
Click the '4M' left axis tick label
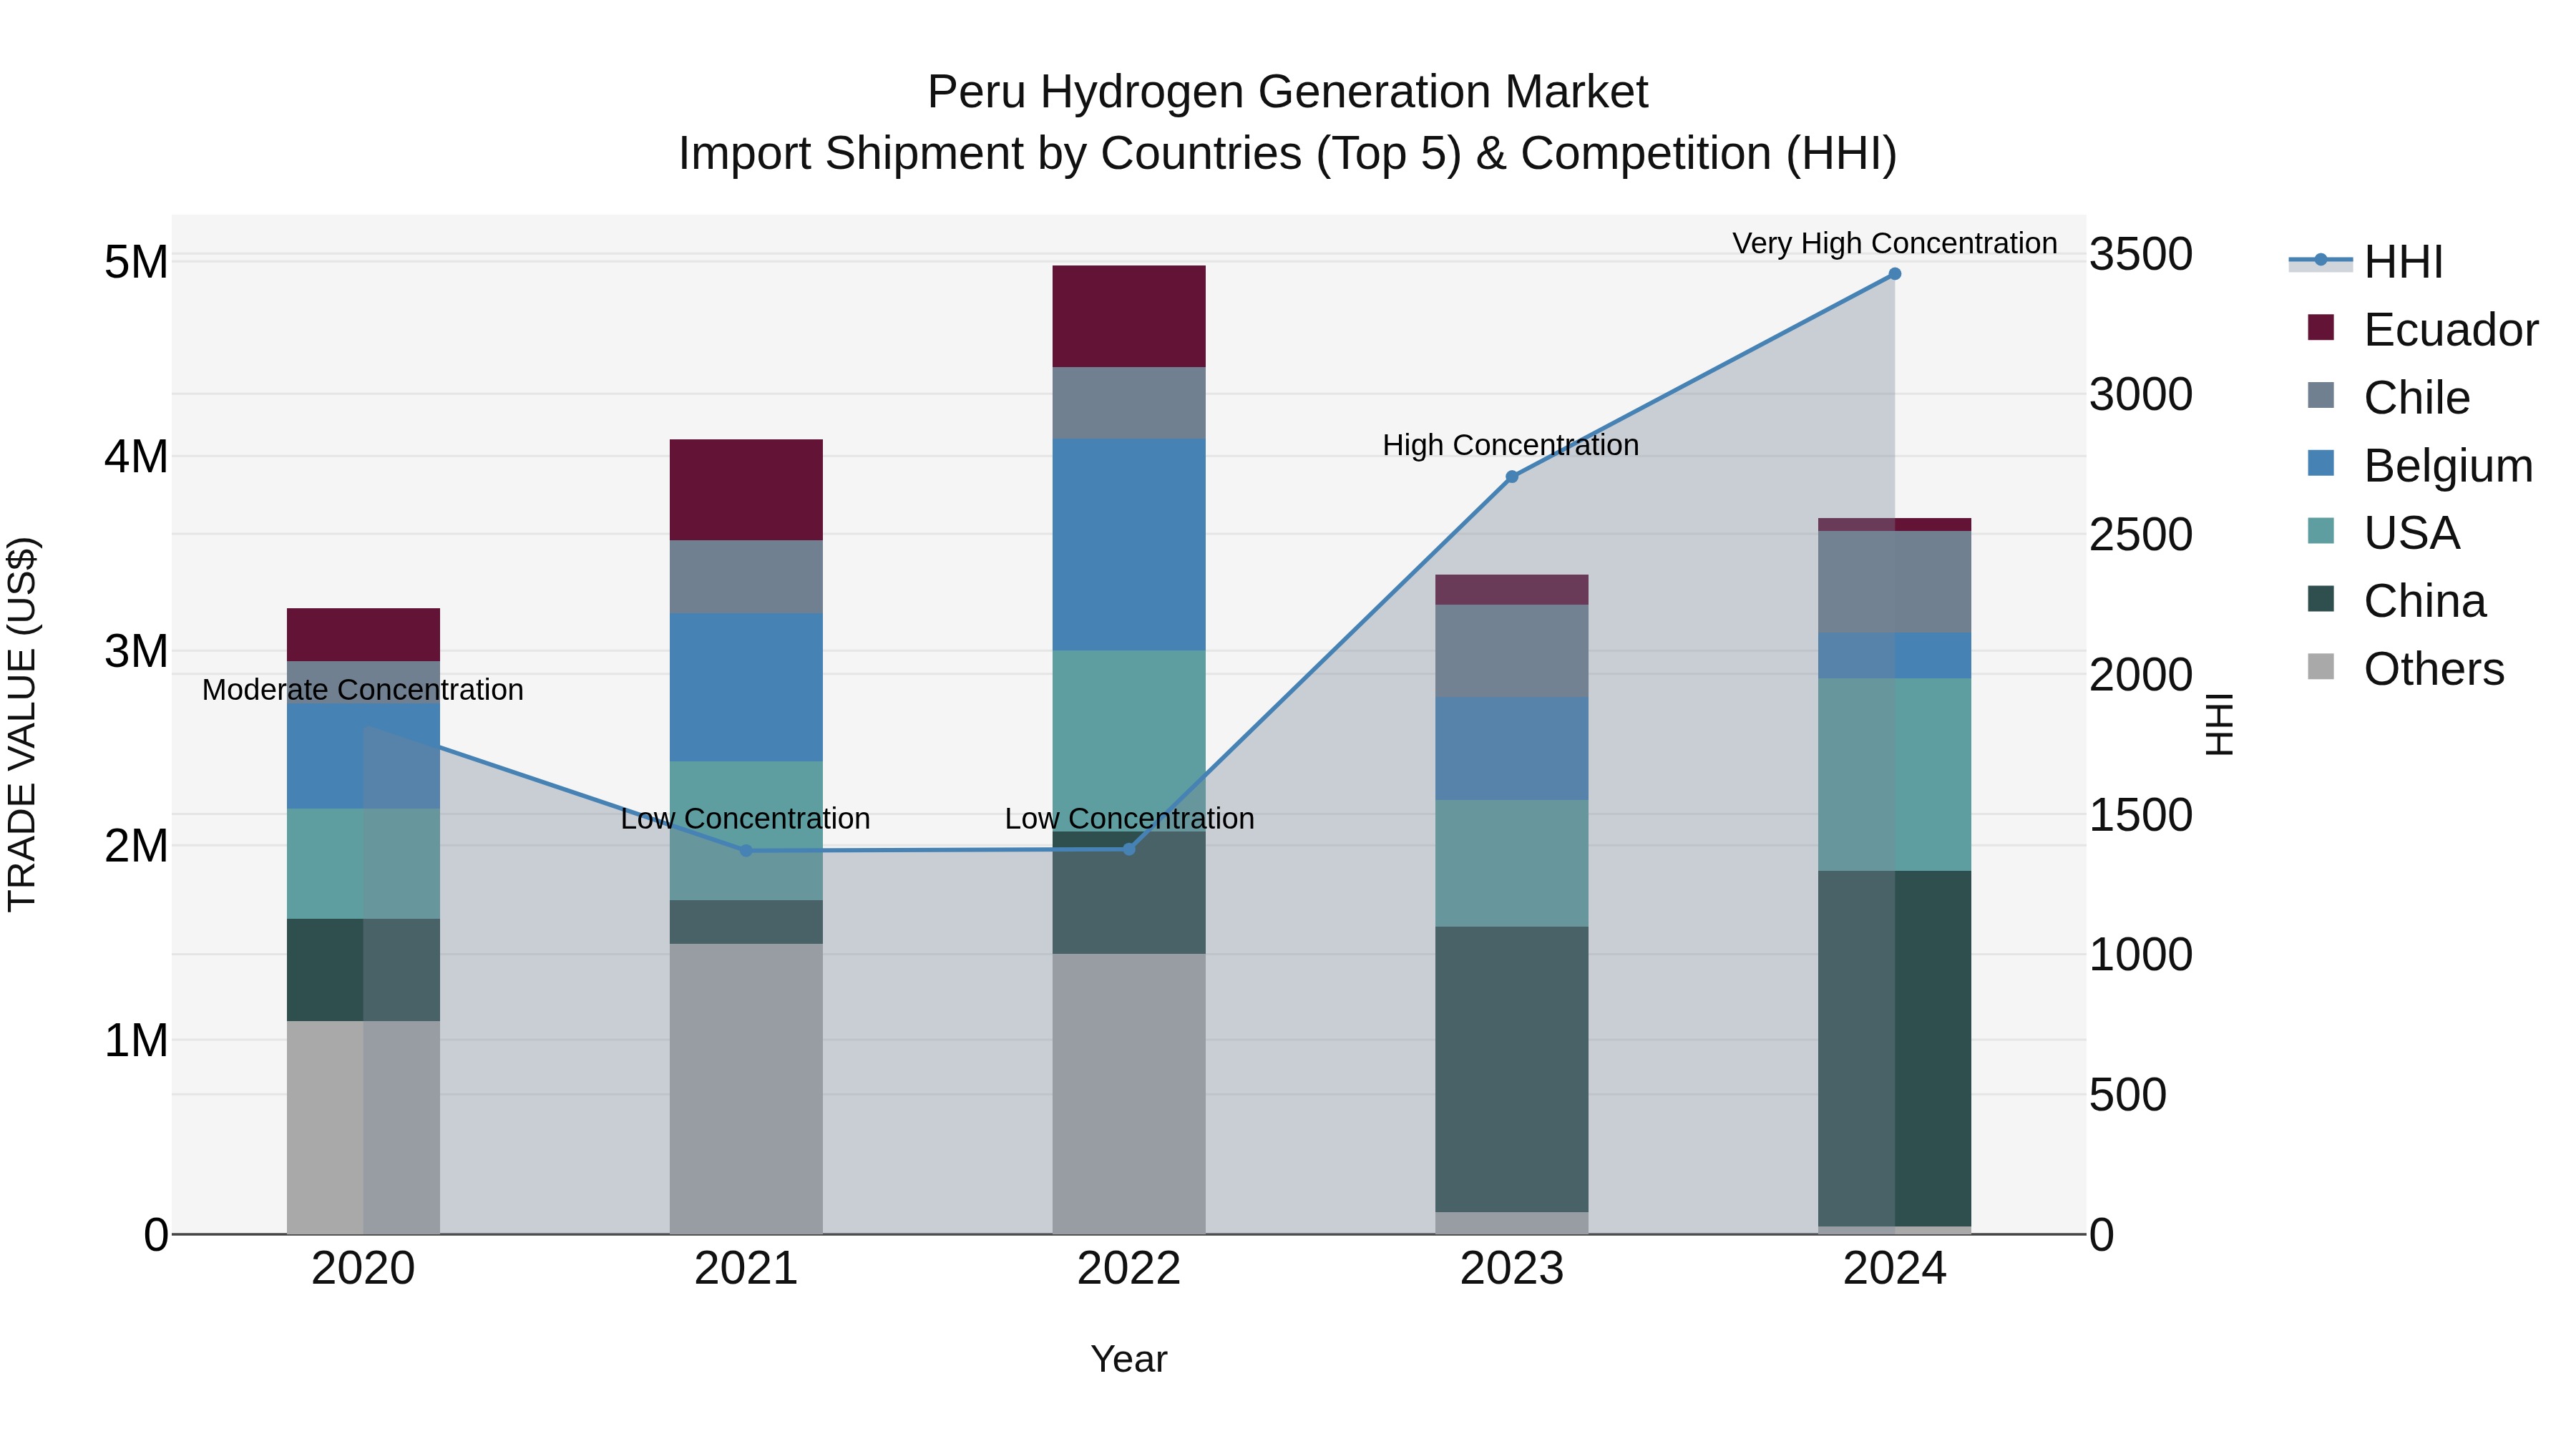136,457
